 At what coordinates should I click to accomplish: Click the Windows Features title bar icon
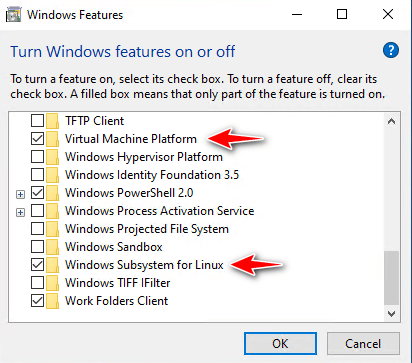(14, 15)
